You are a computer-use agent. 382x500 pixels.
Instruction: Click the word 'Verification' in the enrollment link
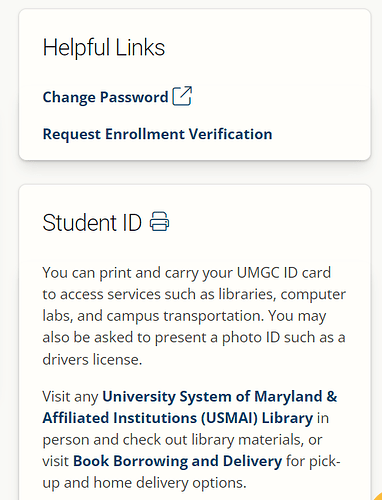(x=231, y=134)
